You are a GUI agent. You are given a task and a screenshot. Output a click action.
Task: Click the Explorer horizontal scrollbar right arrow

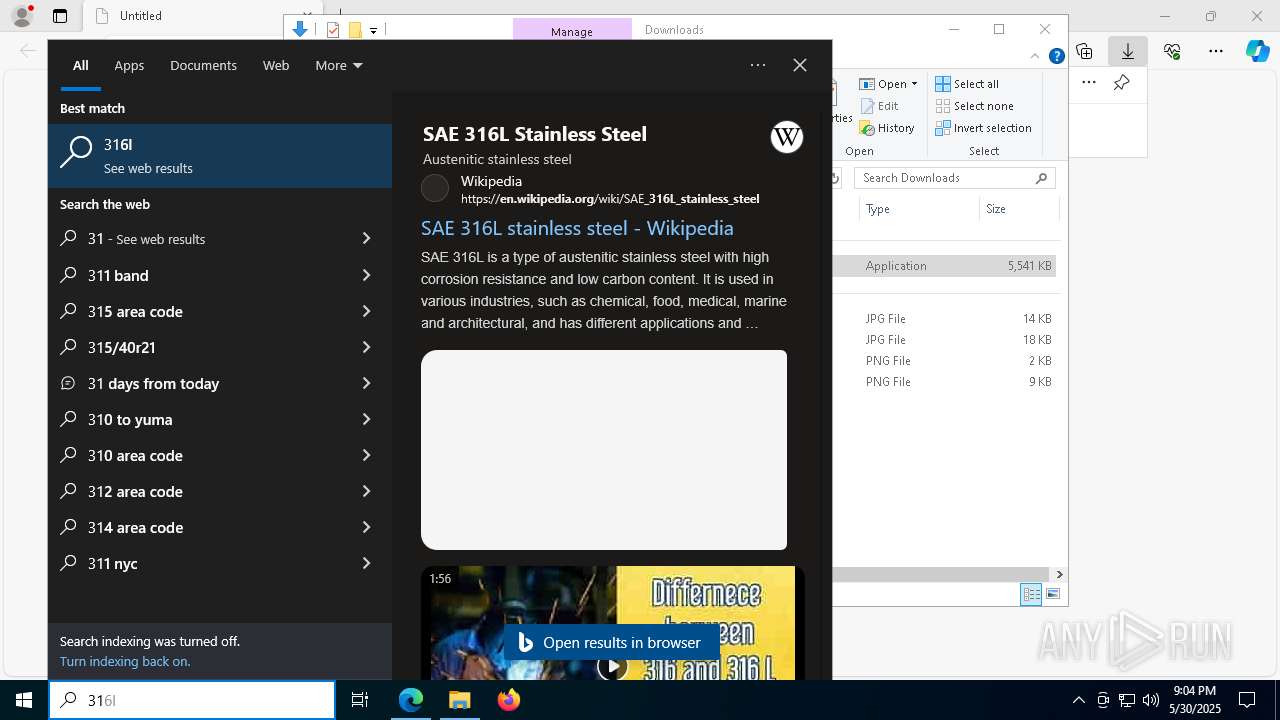click(x=1059, y=575)
